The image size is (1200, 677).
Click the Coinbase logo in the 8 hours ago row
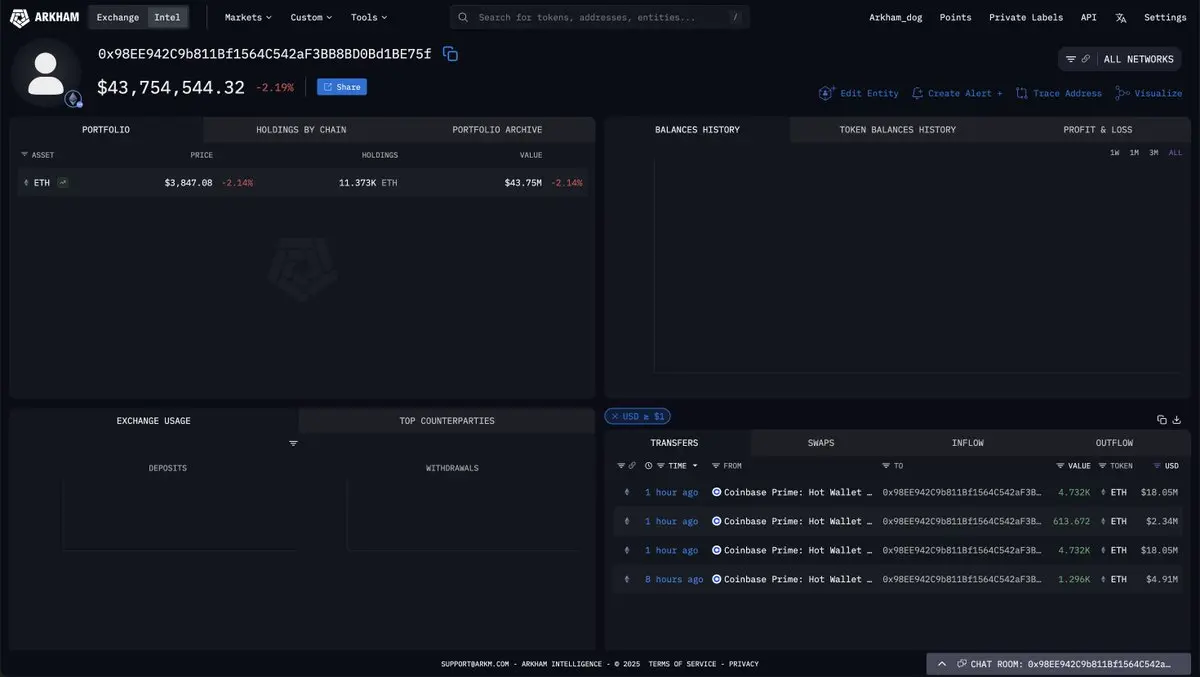[x=716, y=579]
